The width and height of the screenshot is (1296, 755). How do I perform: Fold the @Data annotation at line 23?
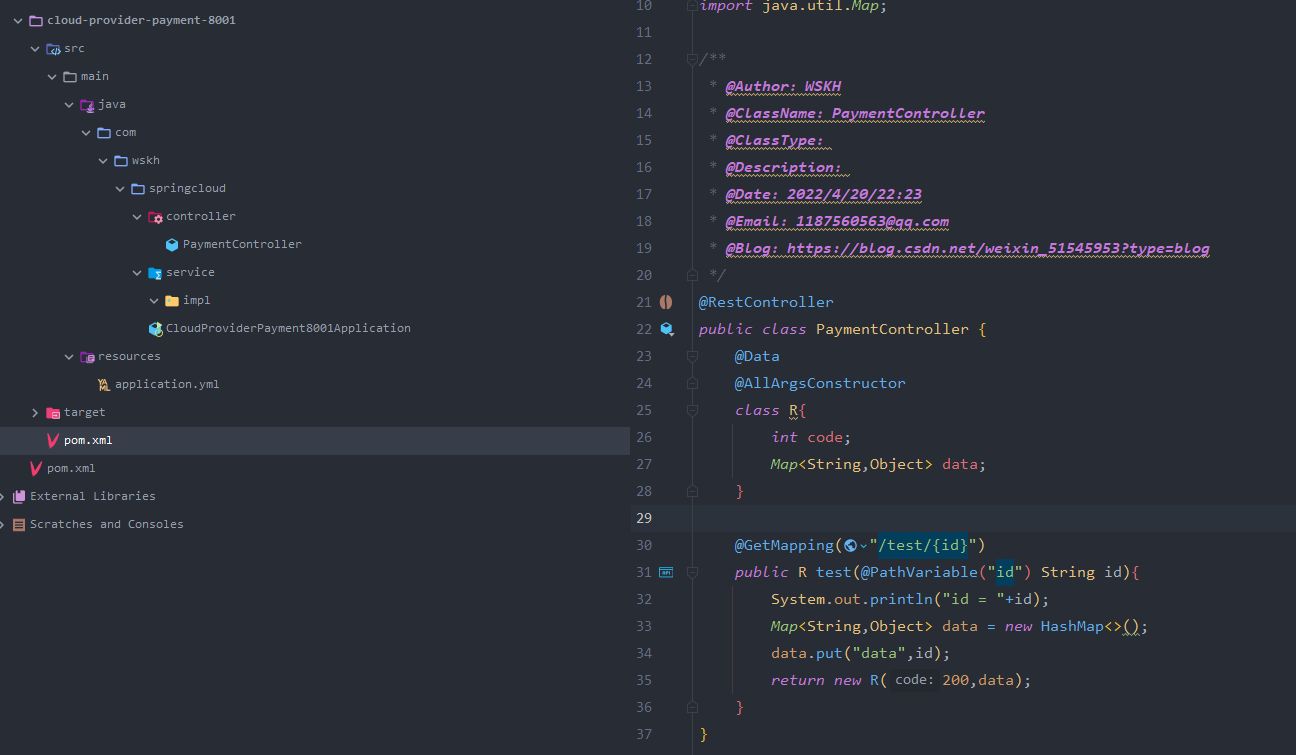pyautogui.click(x=692, y=356)
